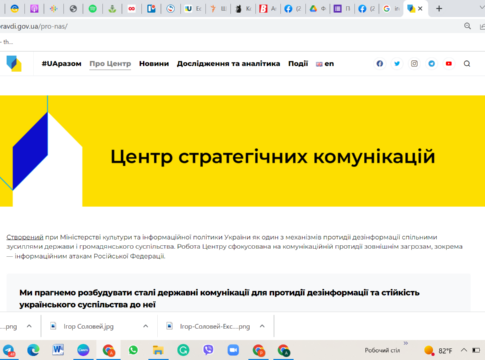Open the Новини menu item
485x360 pixels.
(x=154, y=63)
